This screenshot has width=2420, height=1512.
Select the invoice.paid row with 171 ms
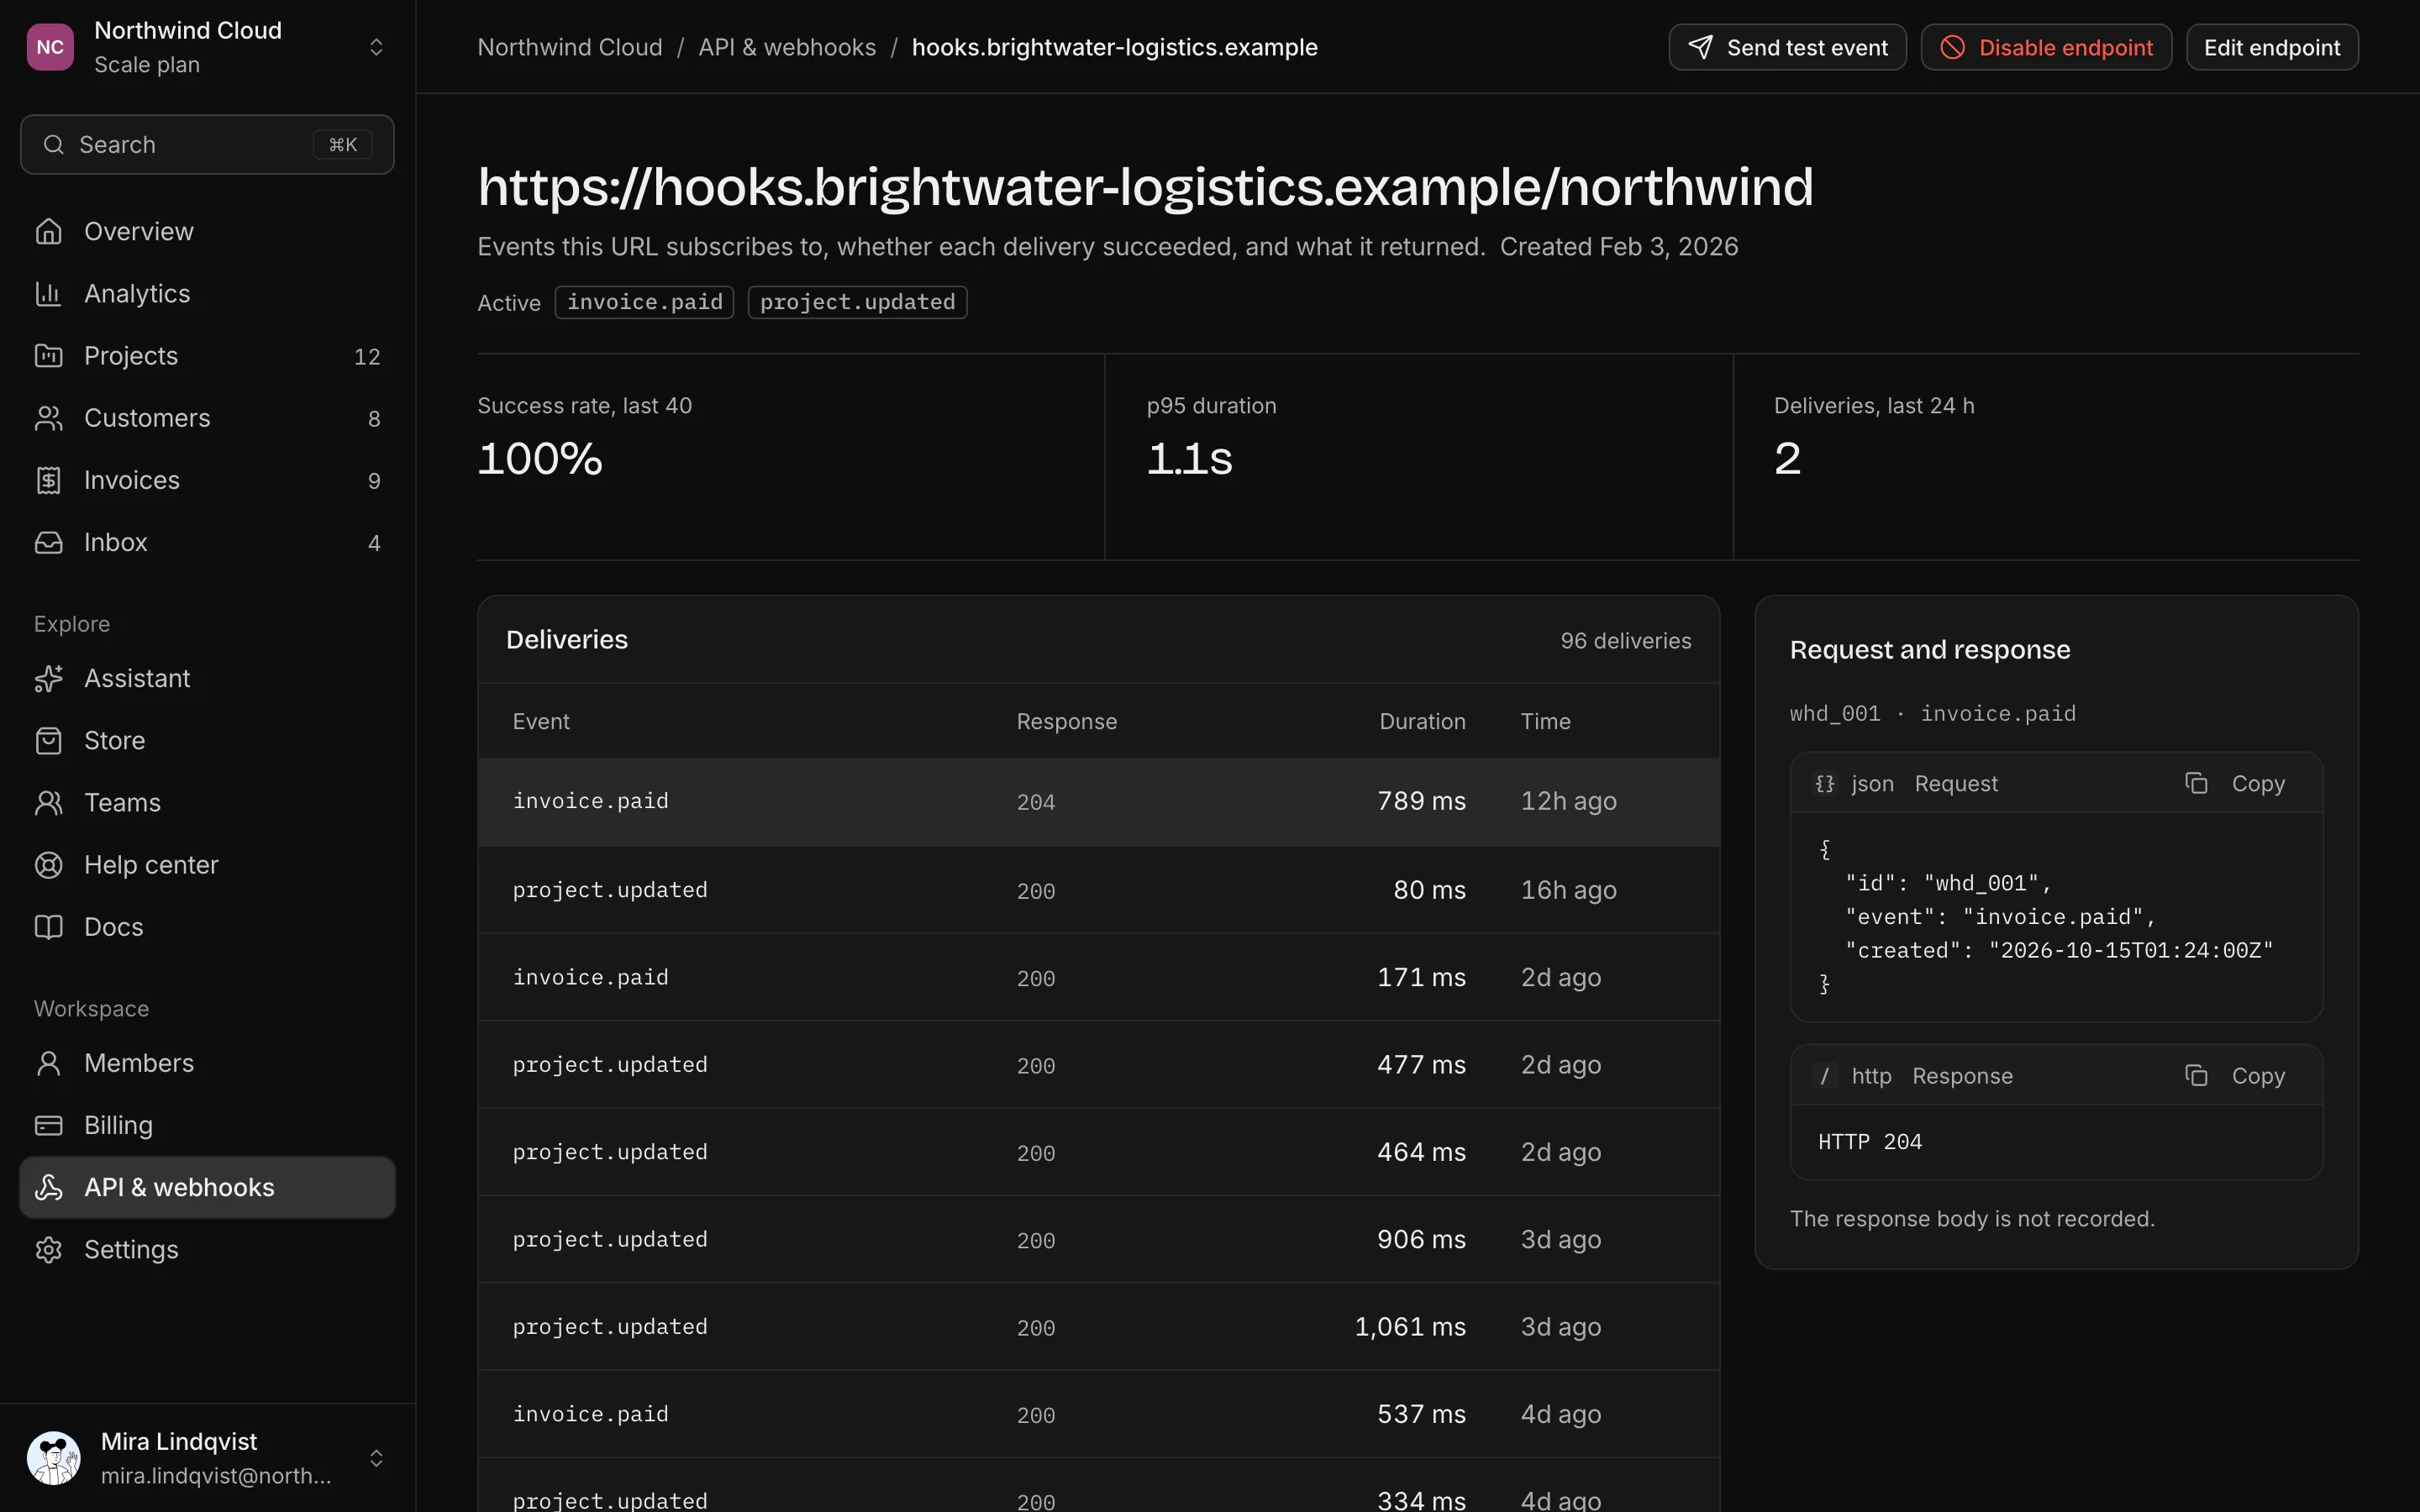pyautogui.click(x=1098, y=977)
